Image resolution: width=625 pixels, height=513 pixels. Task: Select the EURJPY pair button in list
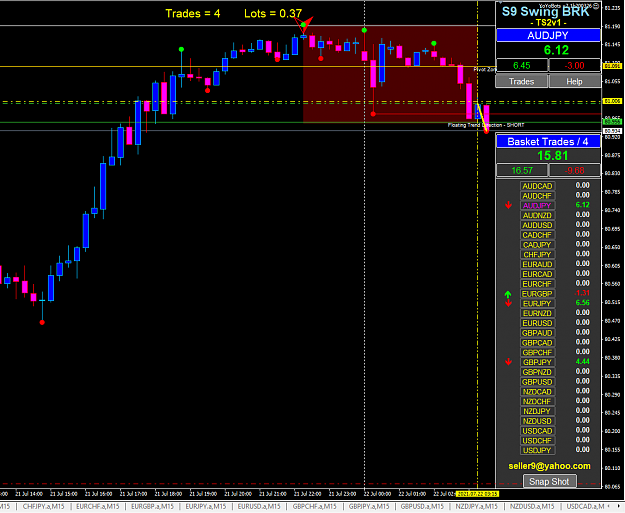tap(537, 303)
